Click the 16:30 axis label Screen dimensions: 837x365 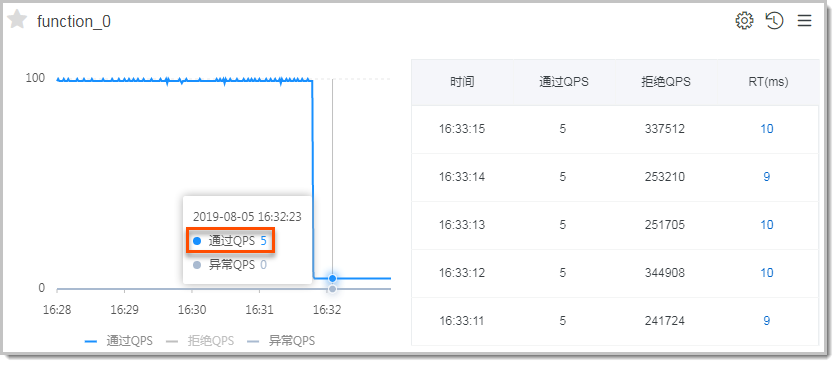[192, 310]
